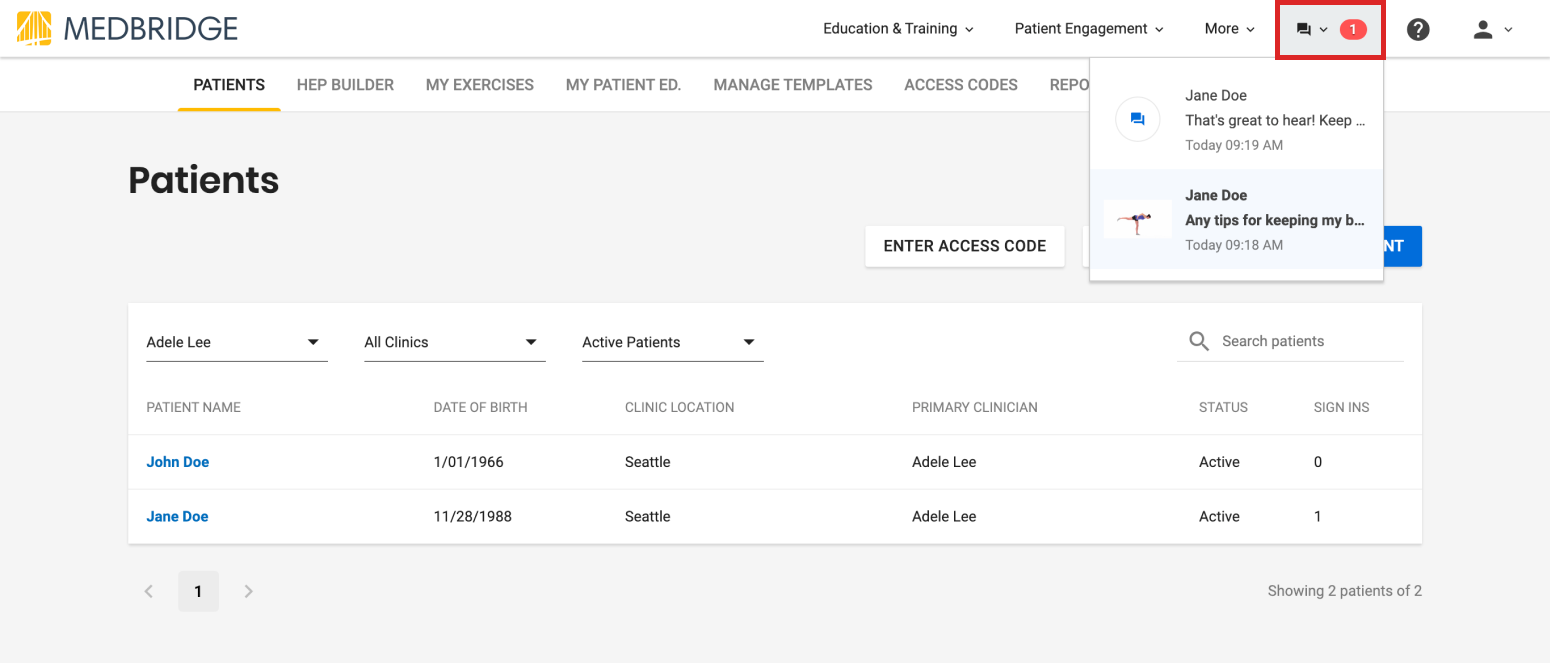Open Access Codes tab
The image size is (1550, 663).
click(x=961, y=85)
